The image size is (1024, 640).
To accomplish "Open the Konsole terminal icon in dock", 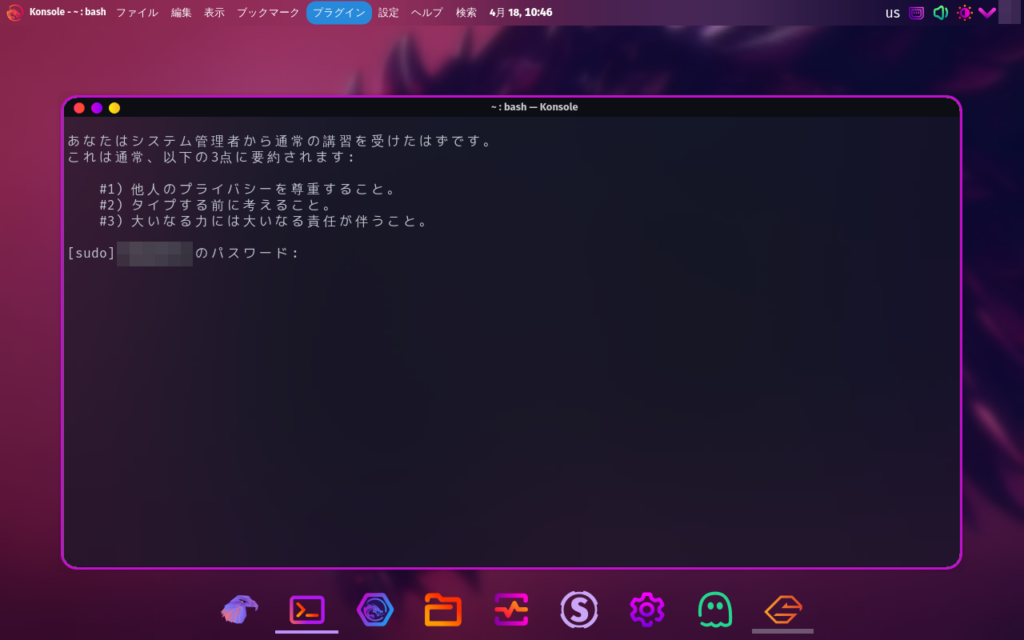I will click(306, 608).
